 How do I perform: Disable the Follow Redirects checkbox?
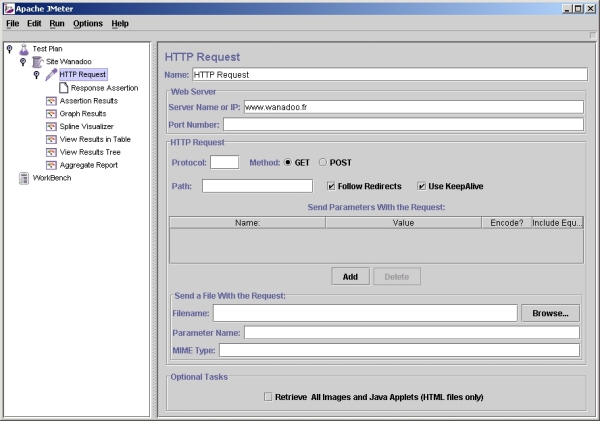click(333, 186)
